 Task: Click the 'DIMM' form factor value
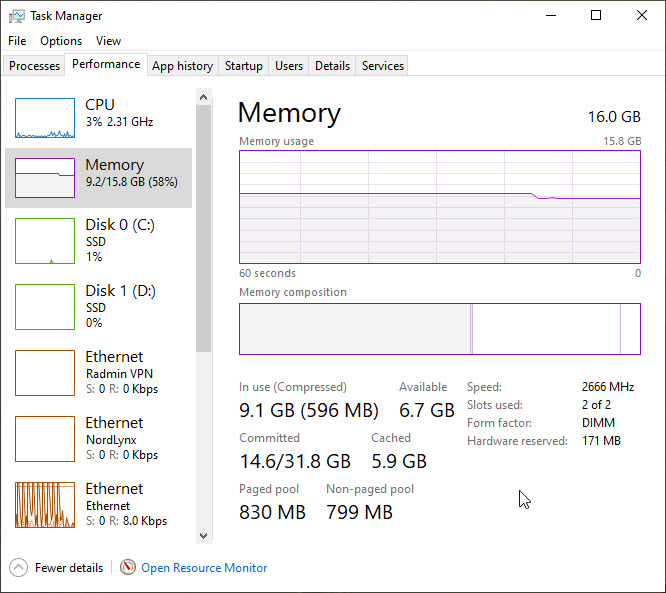(598, 423)
